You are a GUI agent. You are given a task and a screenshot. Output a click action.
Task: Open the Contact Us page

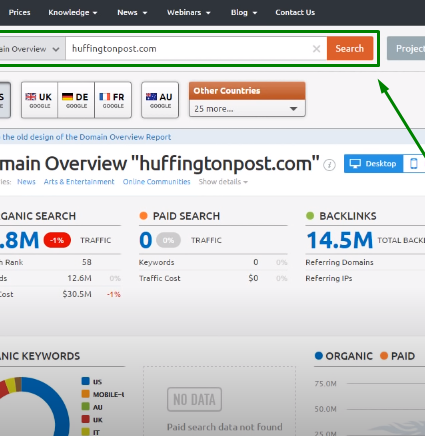click(295, 13)
